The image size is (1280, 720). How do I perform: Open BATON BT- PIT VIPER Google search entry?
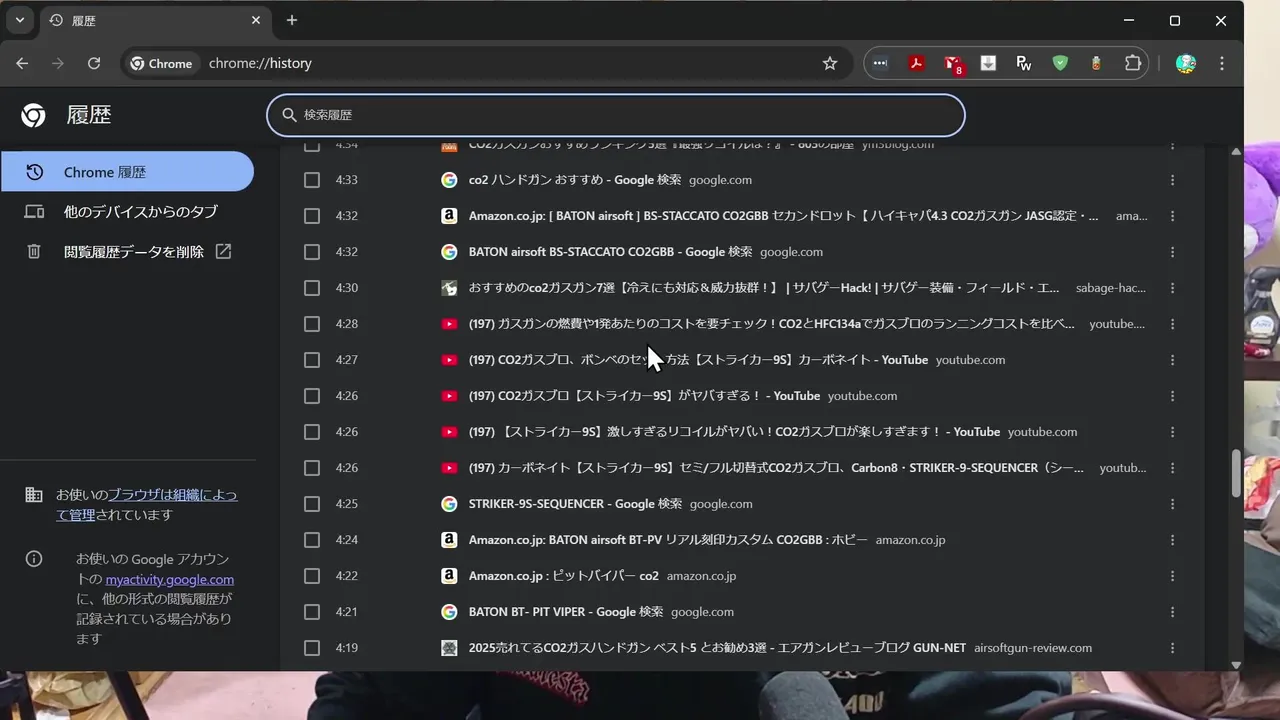[566, 612]
